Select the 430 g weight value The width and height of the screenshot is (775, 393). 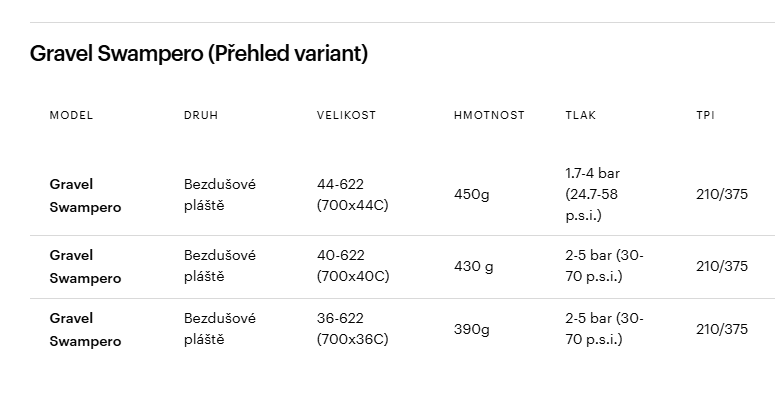coord(474,266)
